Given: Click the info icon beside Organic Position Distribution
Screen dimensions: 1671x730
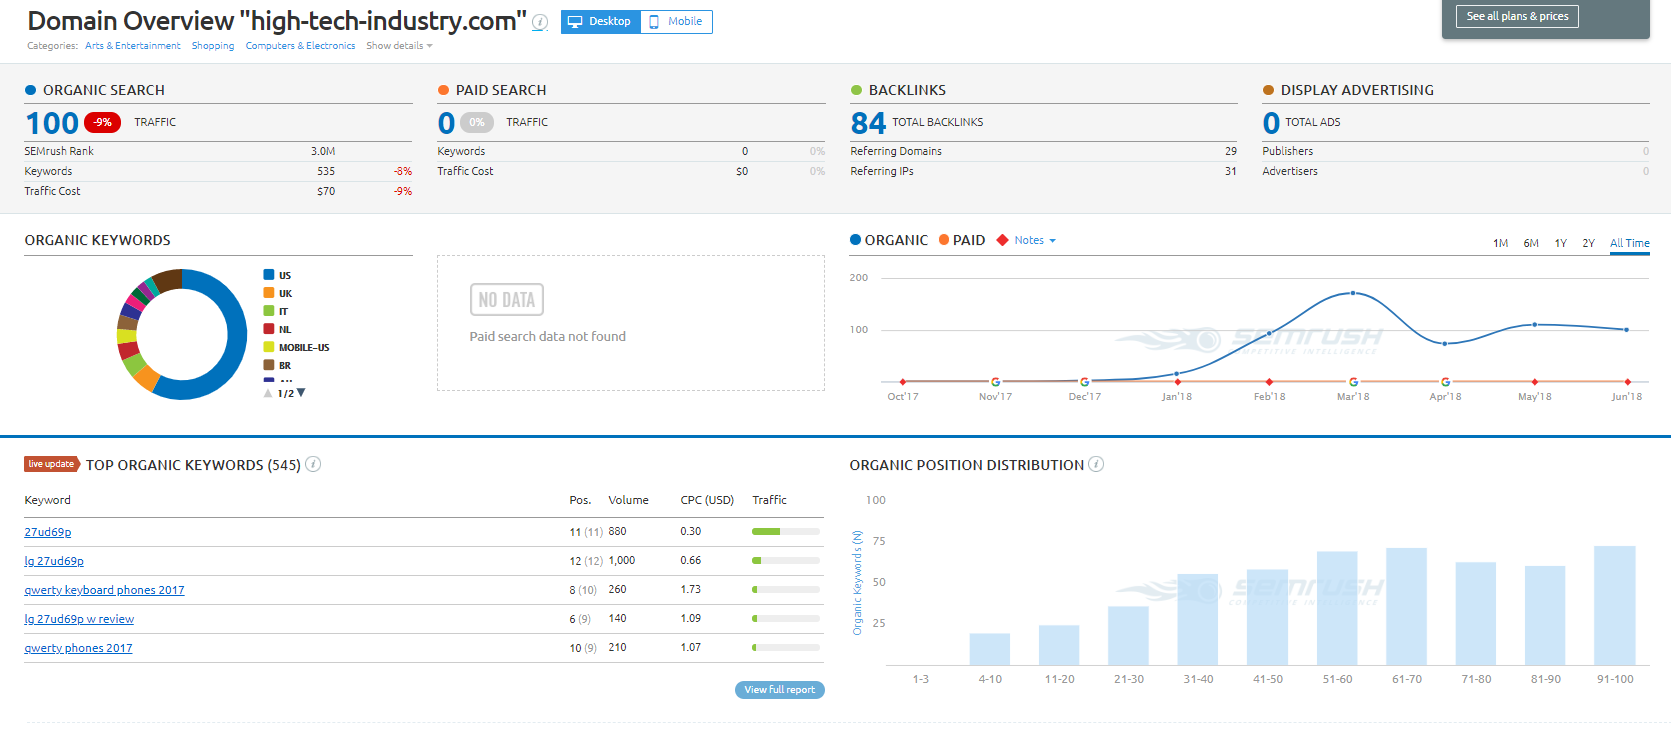Looking at the screenshot, I should [x=1096, y=464].
